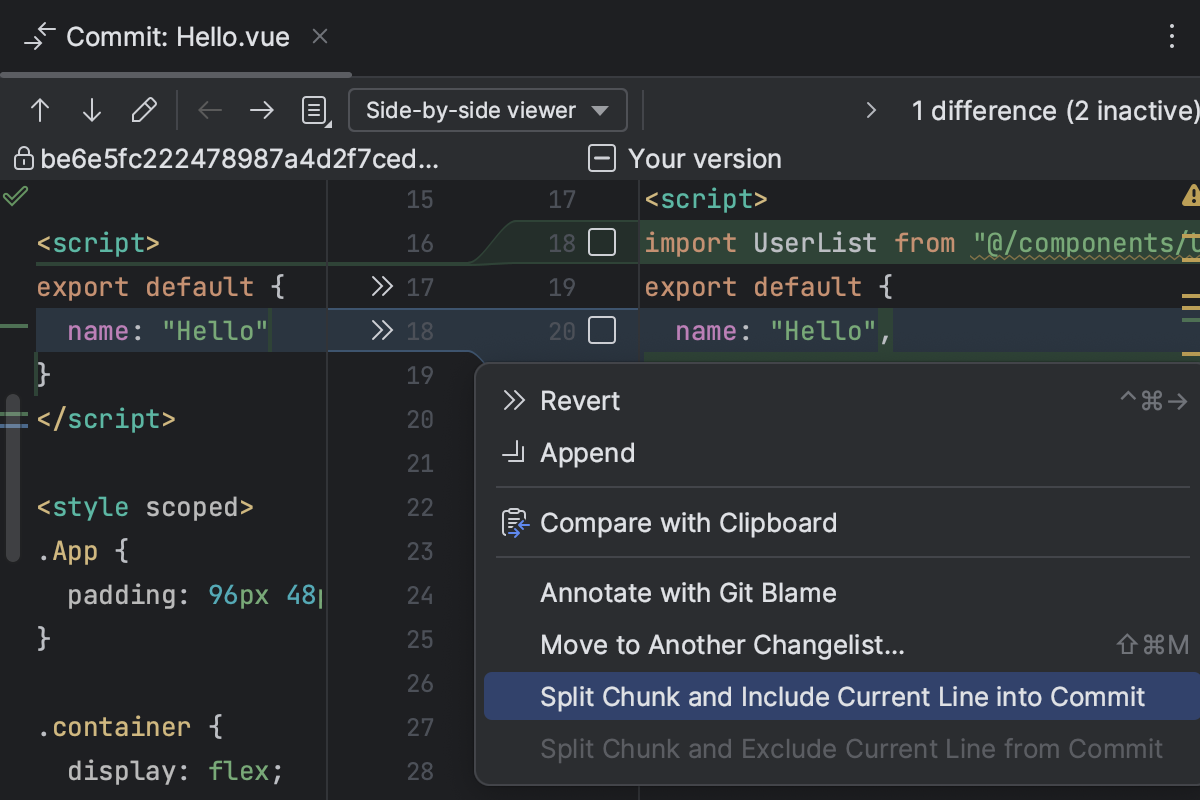
Task: Open the Side-by-side viewer dropdown
Action: point(488,110)
